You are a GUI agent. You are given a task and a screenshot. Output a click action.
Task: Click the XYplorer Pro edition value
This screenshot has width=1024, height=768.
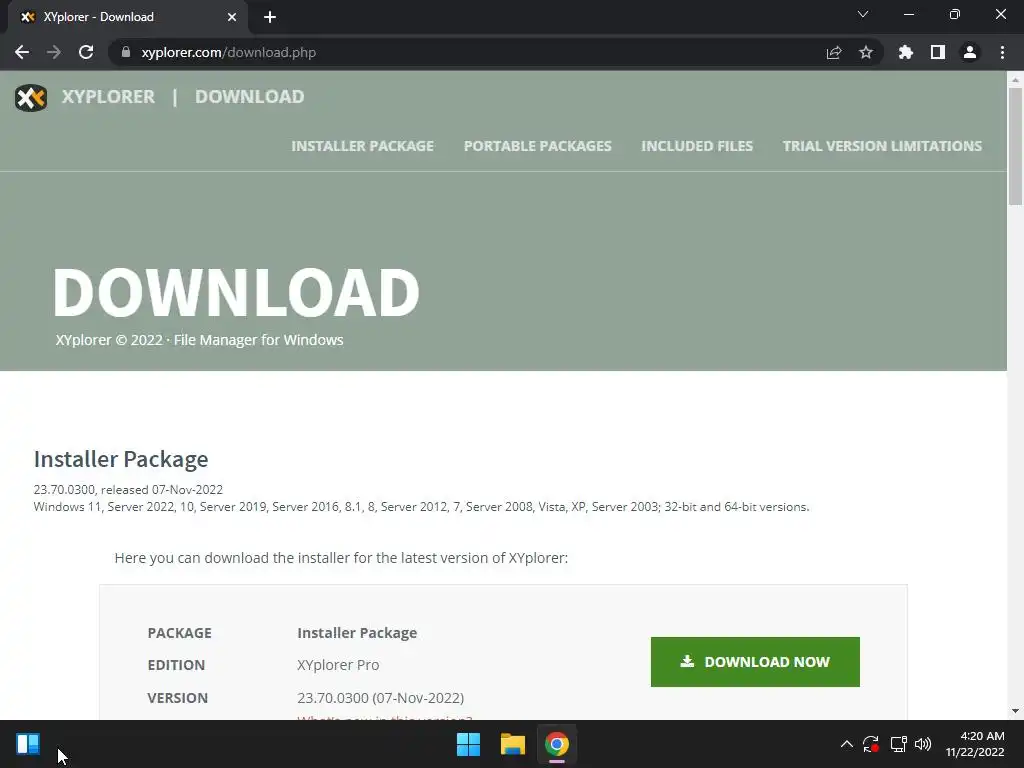point(338,665)
